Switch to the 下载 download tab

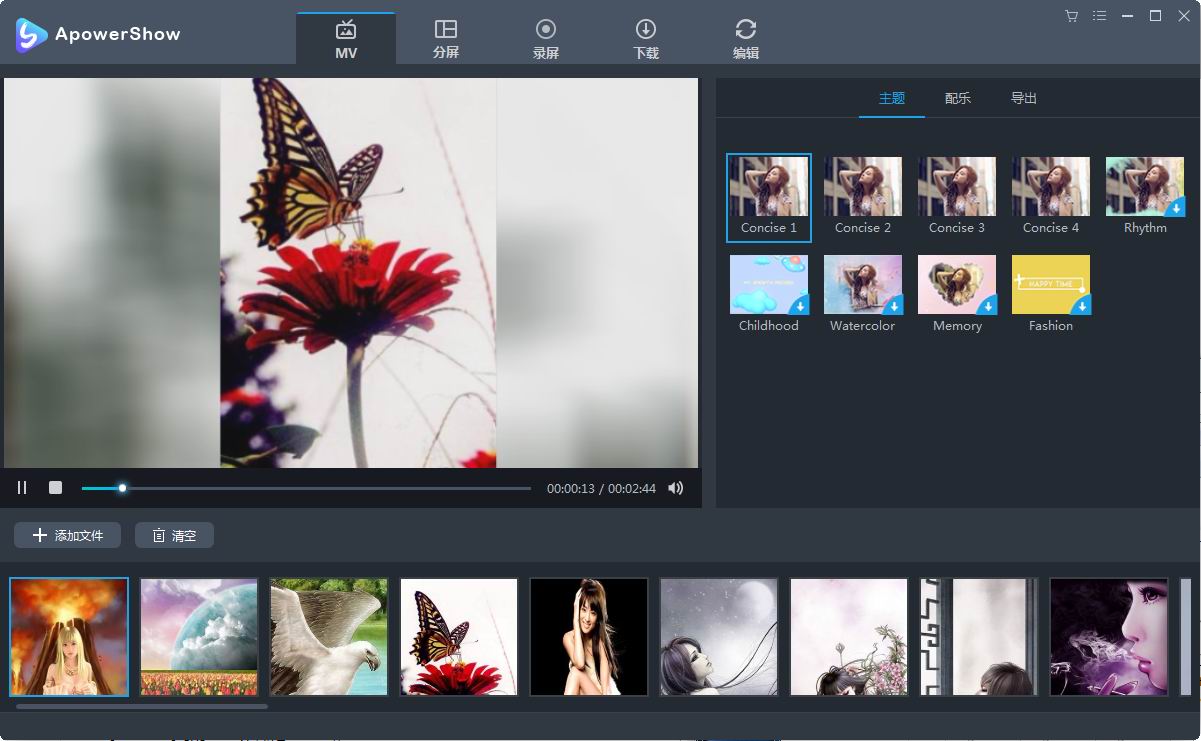pyautogui.click(x=646, y=37)
